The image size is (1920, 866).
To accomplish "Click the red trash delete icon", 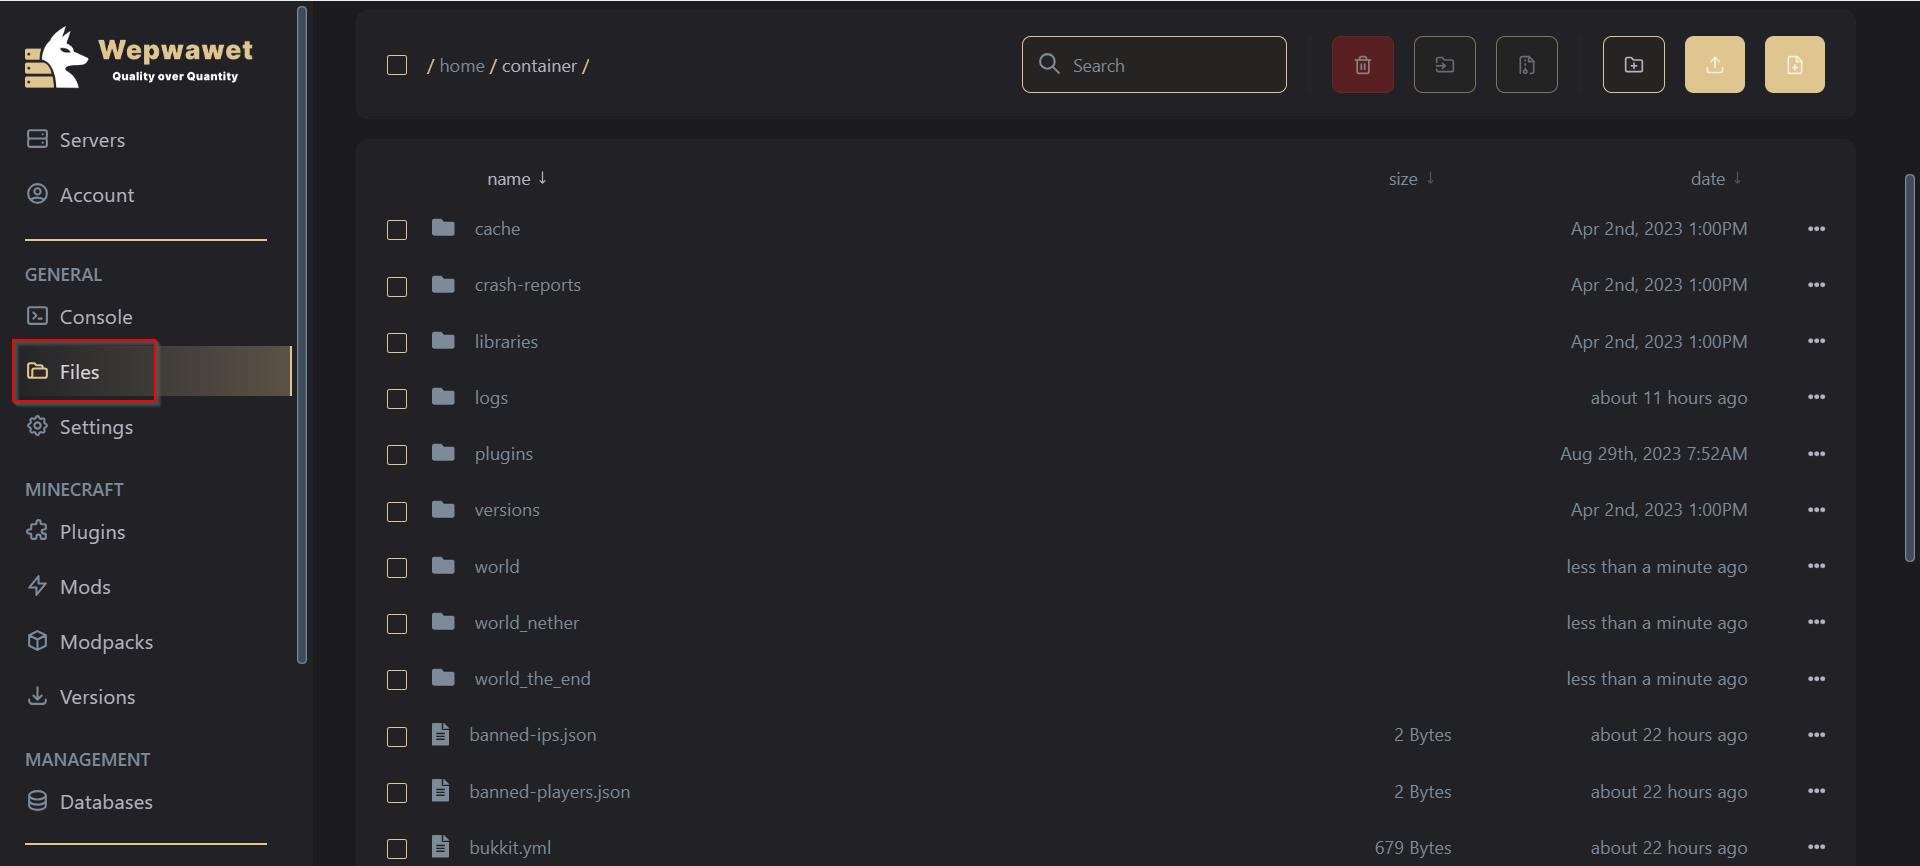I will pos(1362,65).
